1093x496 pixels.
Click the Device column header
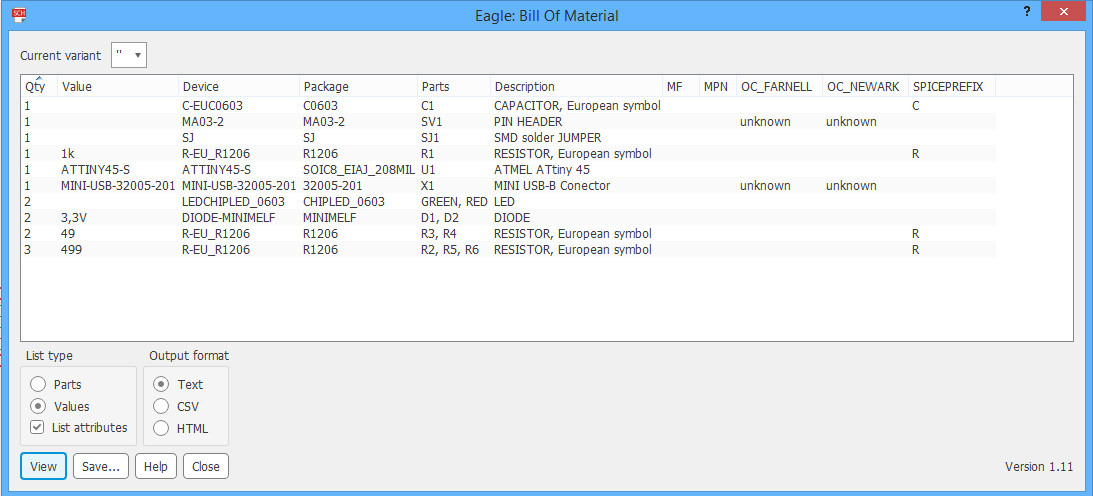tap(238, 87)
